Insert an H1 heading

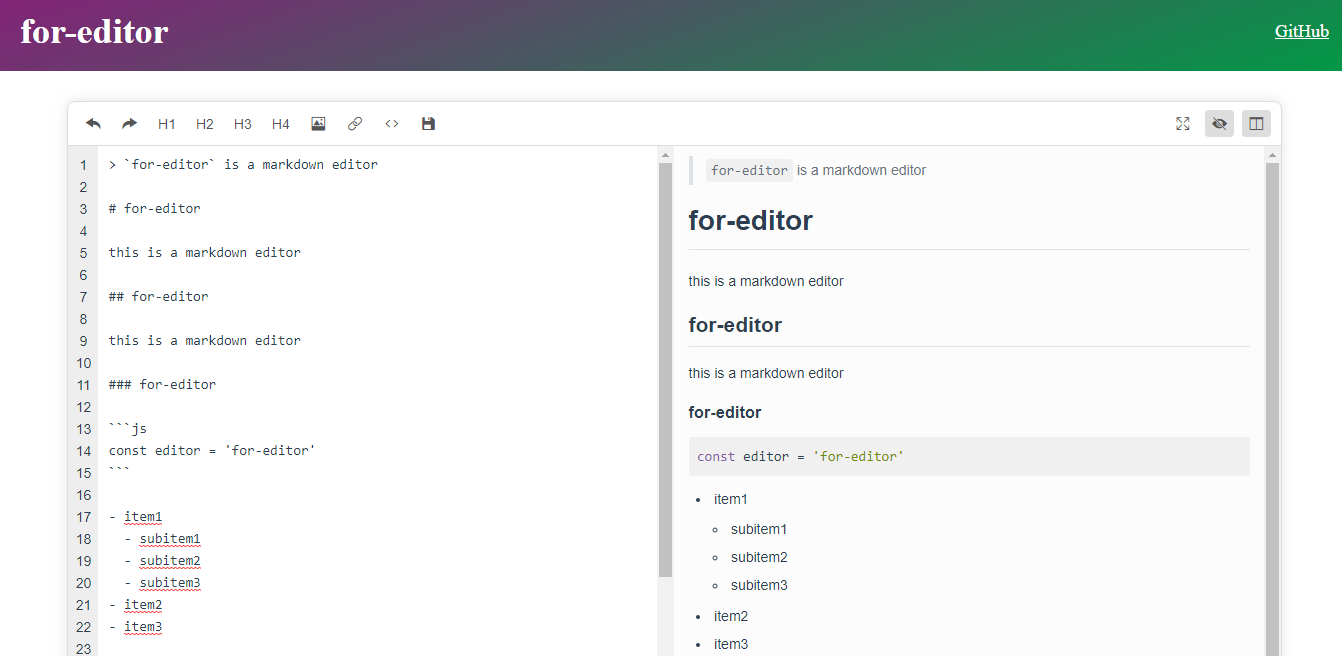167,124
